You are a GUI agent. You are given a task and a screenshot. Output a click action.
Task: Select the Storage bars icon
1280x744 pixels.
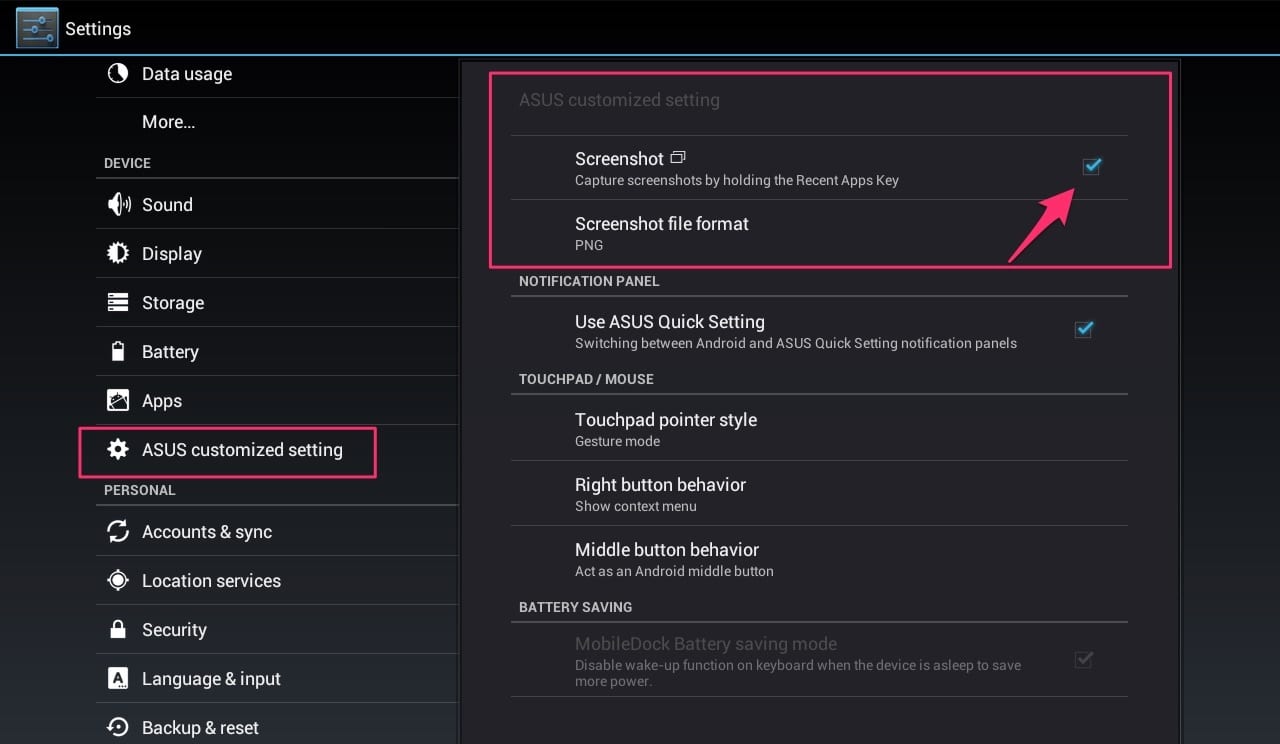(118, 302)
